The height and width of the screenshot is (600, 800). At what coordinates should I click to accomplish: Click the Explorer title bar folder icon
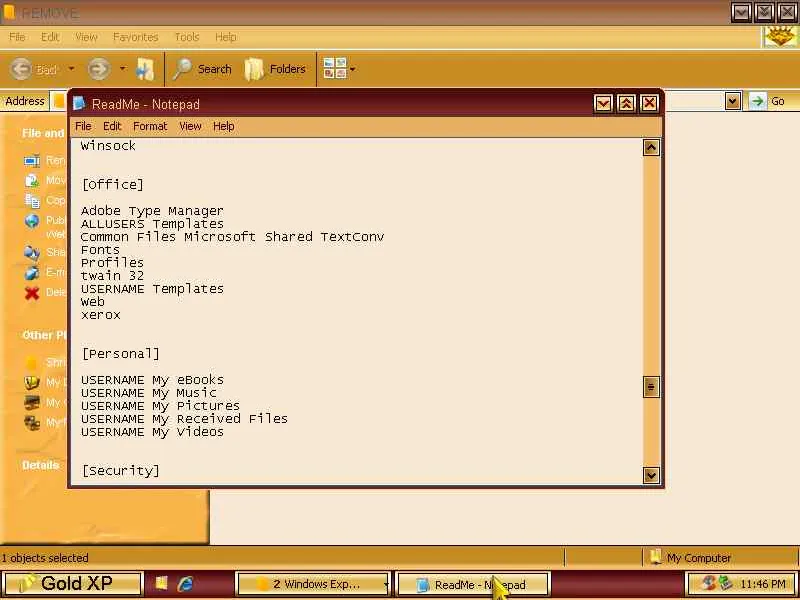pos(9,11)
